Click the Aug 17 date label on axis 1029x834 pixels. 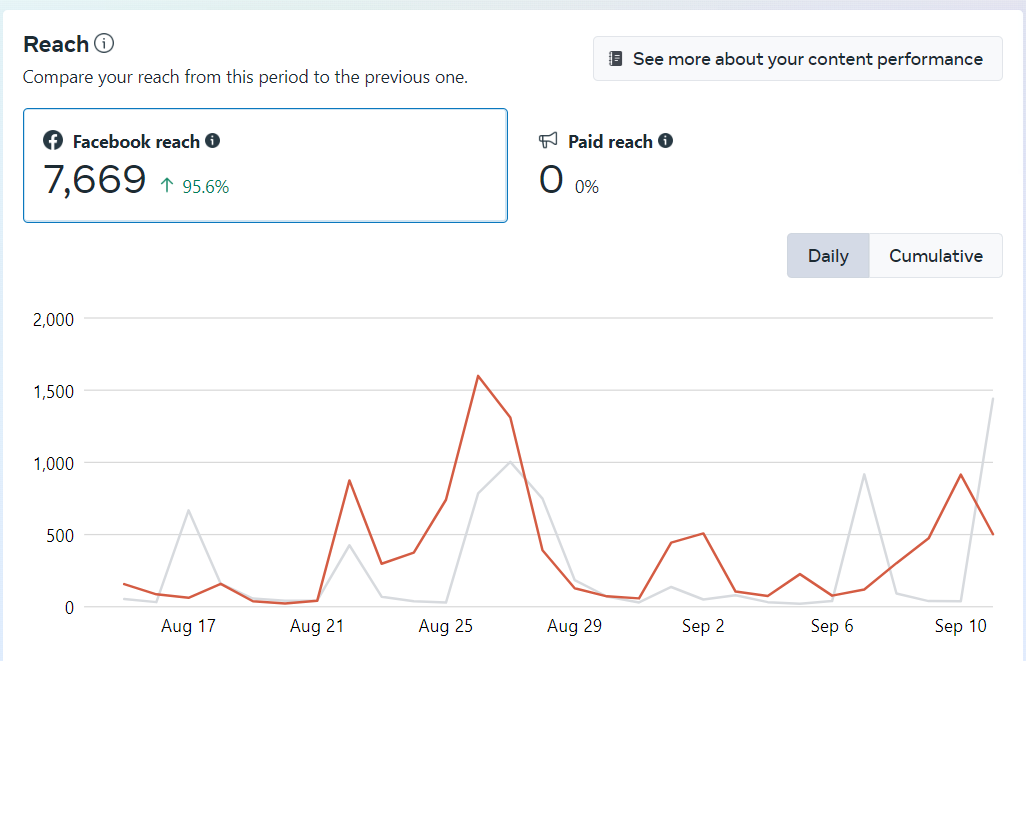click(188, 627)
